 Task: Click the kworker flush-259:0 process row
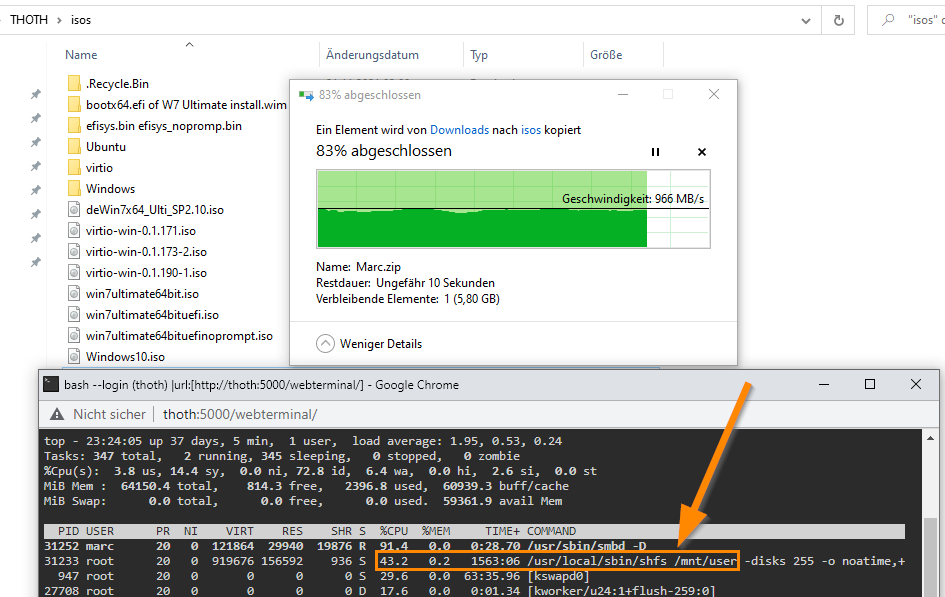(x=474, y=591)
